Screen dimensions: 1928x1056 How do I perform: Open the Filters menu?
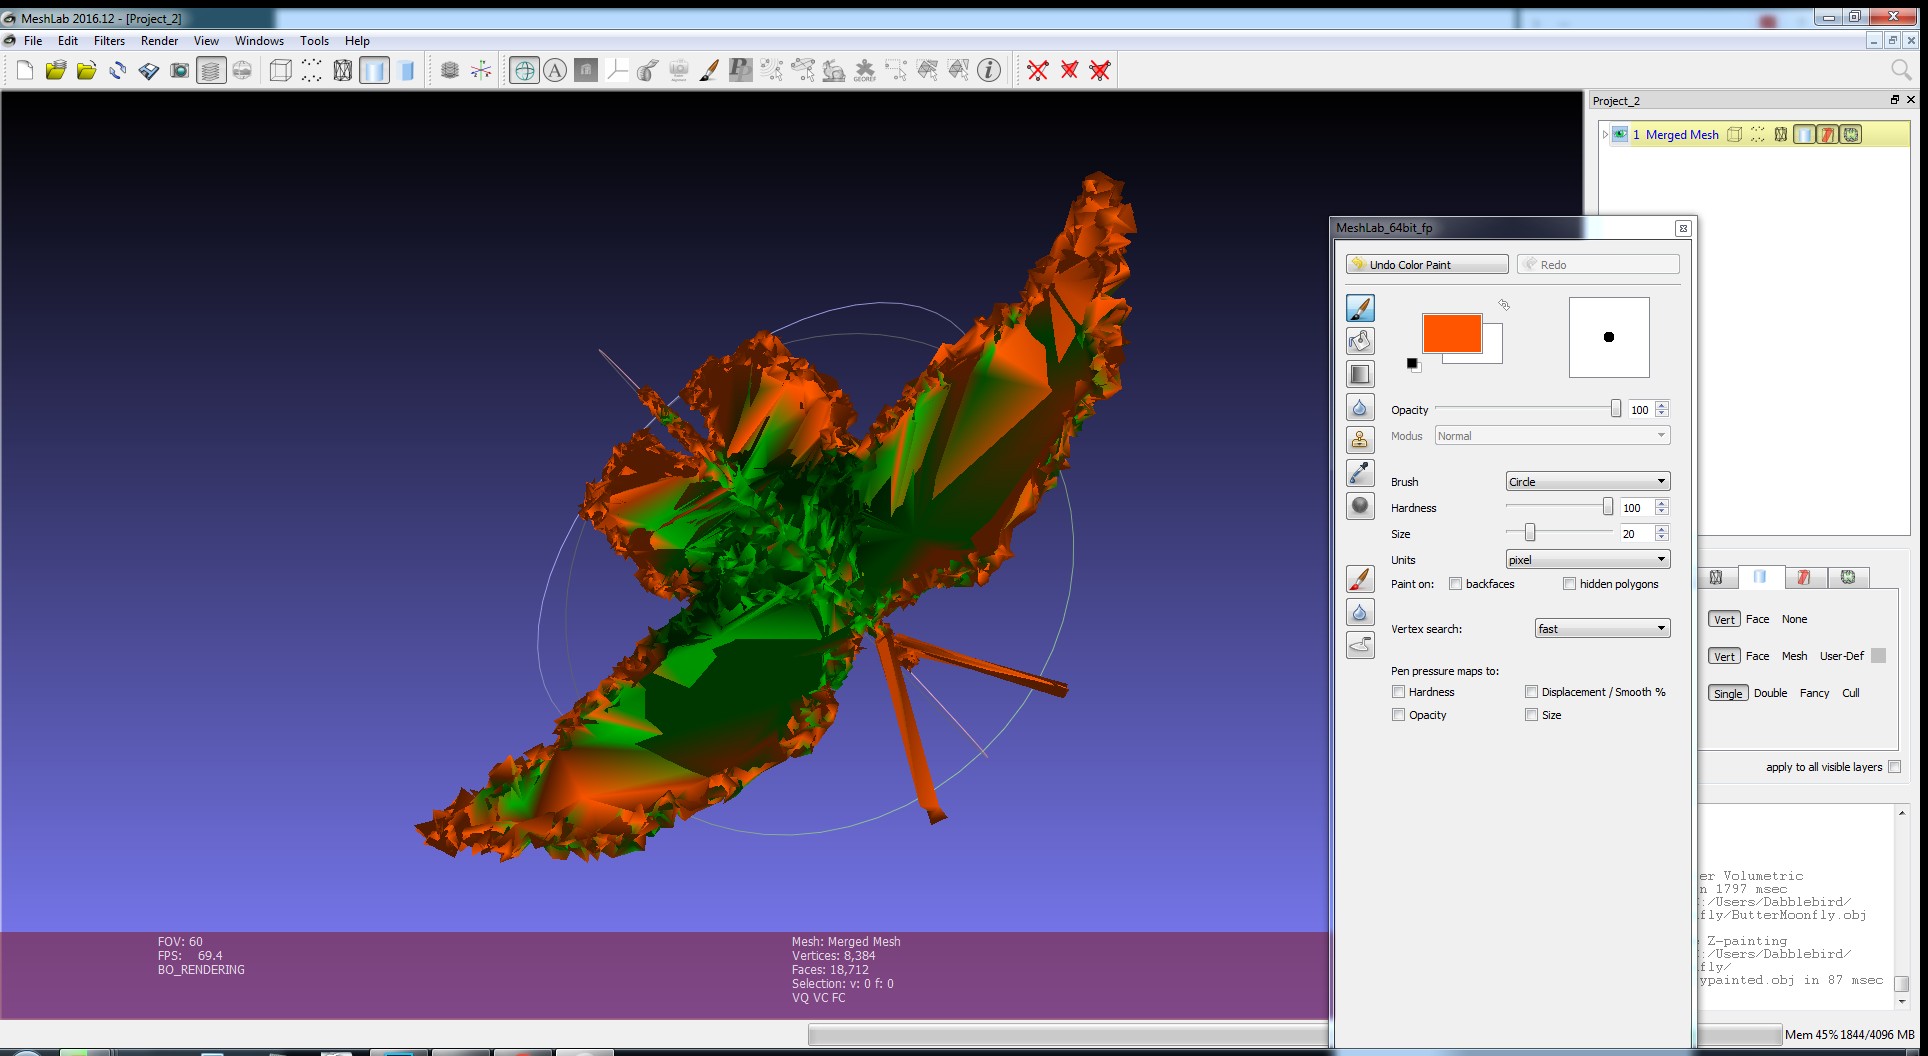[x=109, y=41]
